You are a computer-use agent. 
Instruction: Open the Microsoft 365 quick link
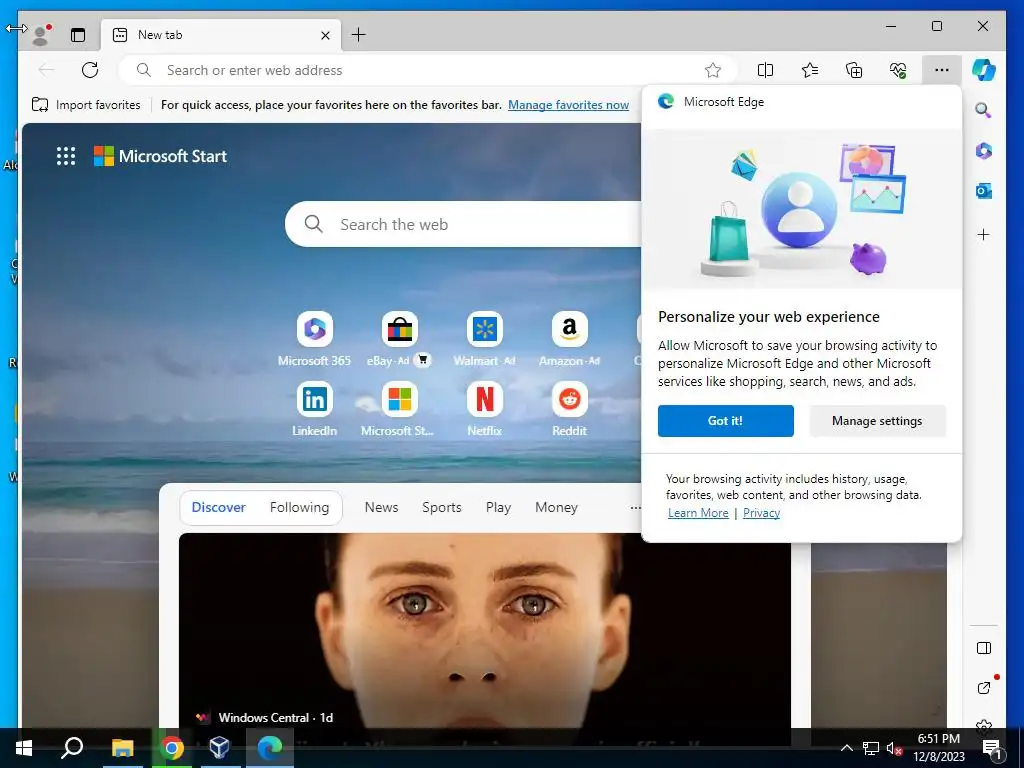click(314, 339)
